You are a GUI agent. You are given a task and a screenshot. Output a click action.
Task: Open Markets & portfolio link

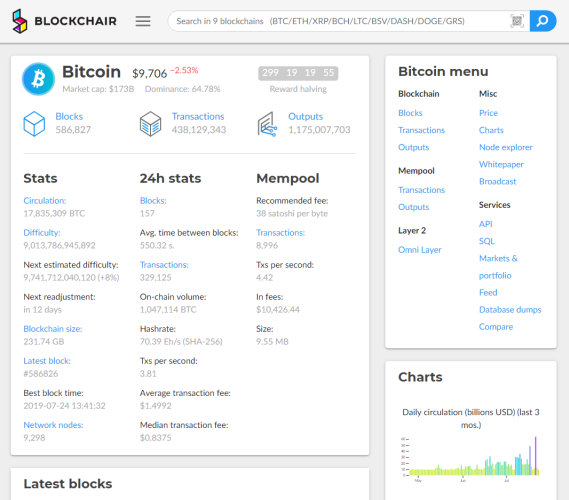498,267
